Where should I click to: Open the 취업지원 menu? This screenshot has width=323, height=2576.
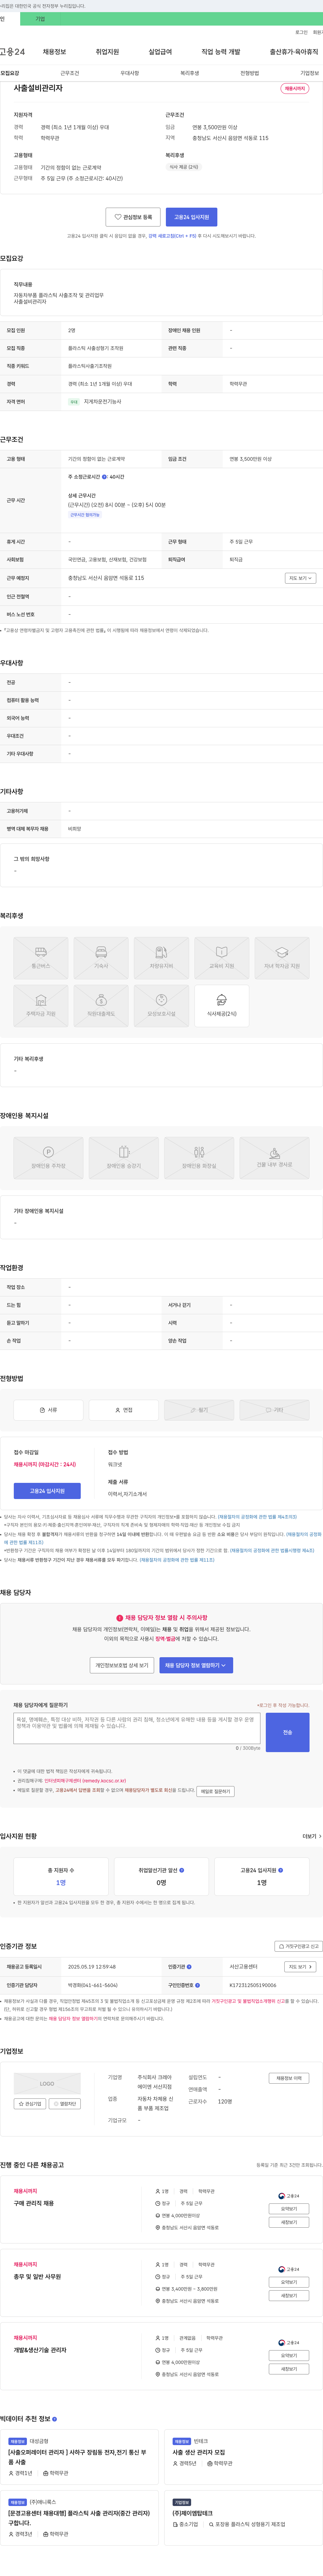tap(107, 52)
